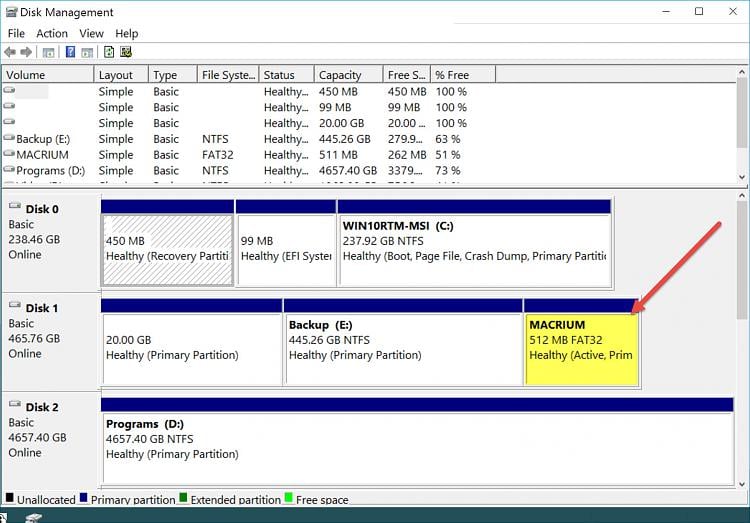
Task: Click the Disk 0 label
Action: (x=42, y=209)
